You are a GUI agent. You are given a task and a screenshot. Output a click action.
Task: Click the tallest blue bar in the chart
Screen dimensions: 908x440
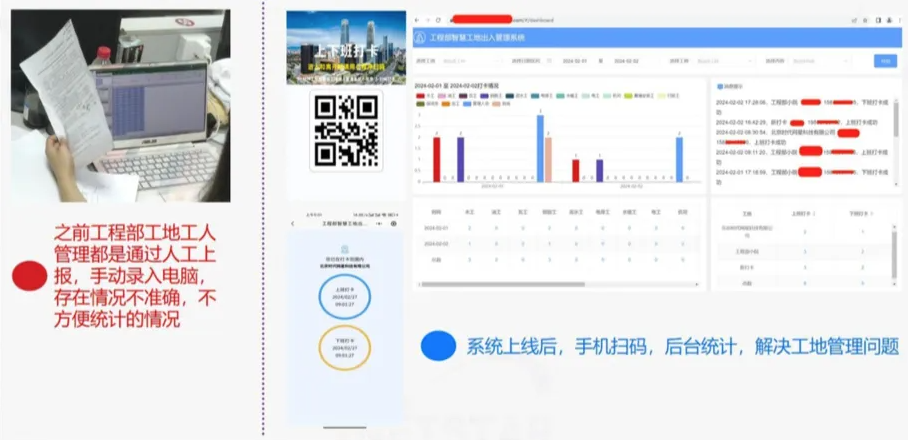click(539, 148)
